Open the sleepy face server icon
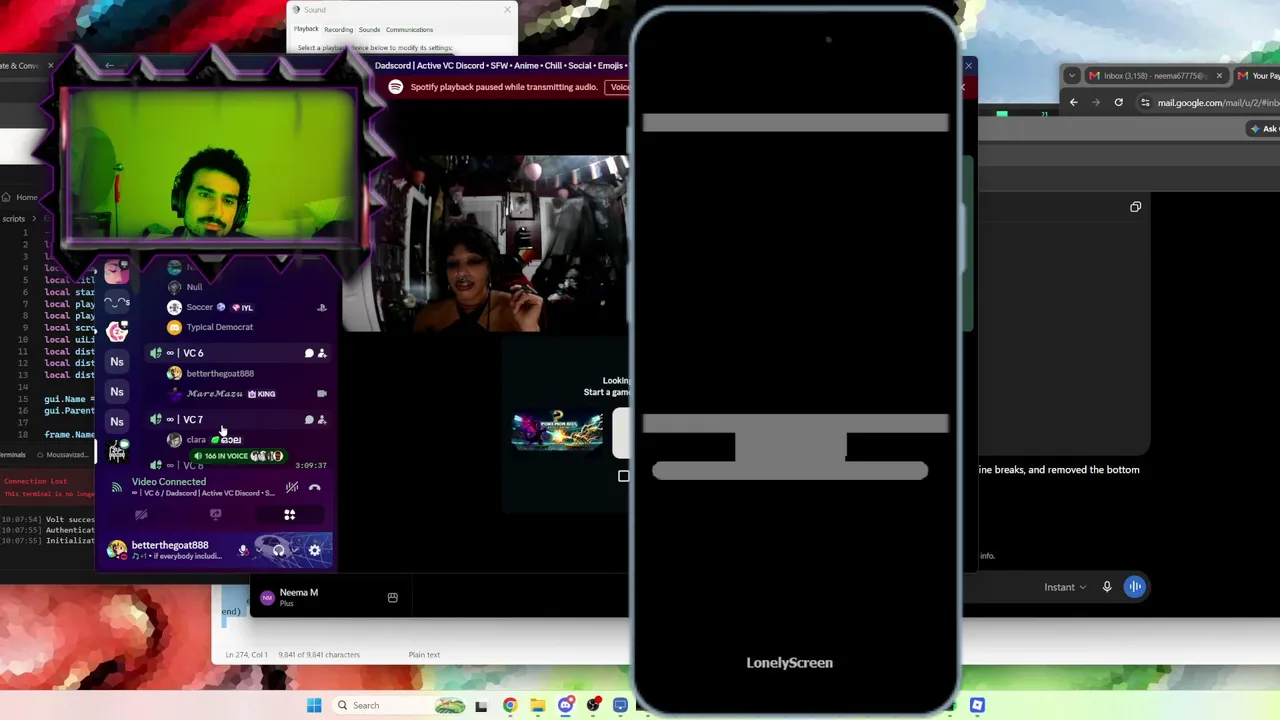This screenshot has height=720, width=1280. click(x=117, y=301)
